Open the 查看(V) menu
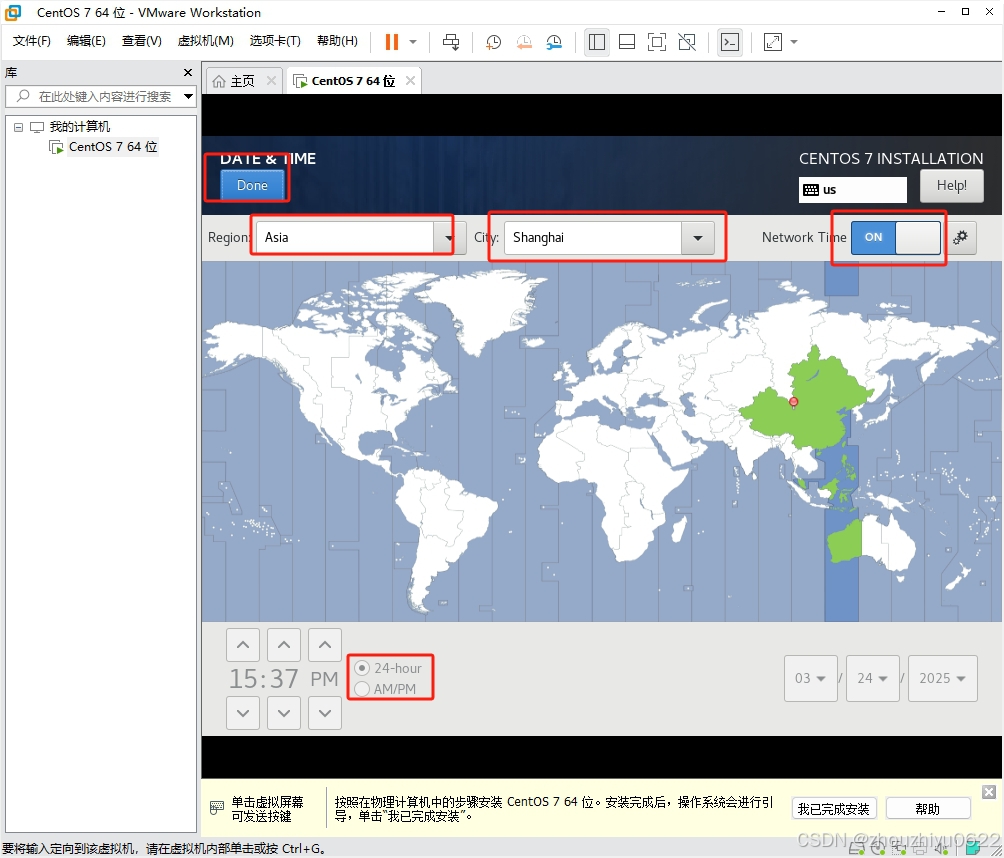The image size is (1004, 858). pyautogui.click(x=142, y=41)
